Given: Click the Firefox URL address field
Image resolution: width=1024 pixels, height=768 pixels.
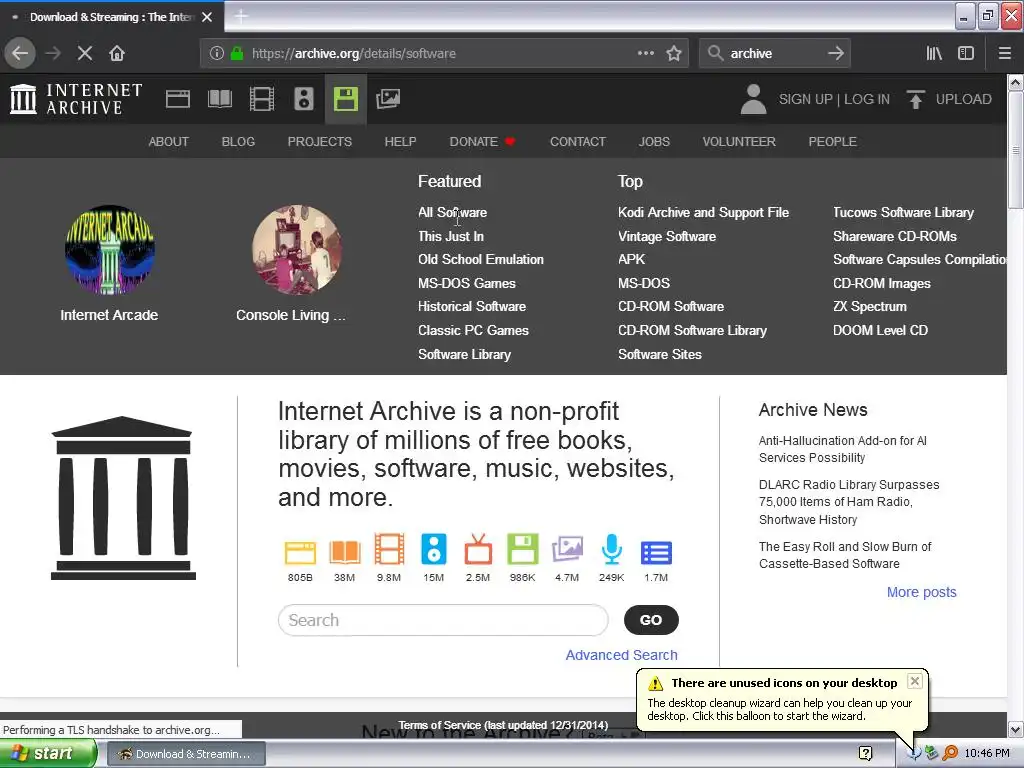Looking at the screenshot, I should point(444,54).
